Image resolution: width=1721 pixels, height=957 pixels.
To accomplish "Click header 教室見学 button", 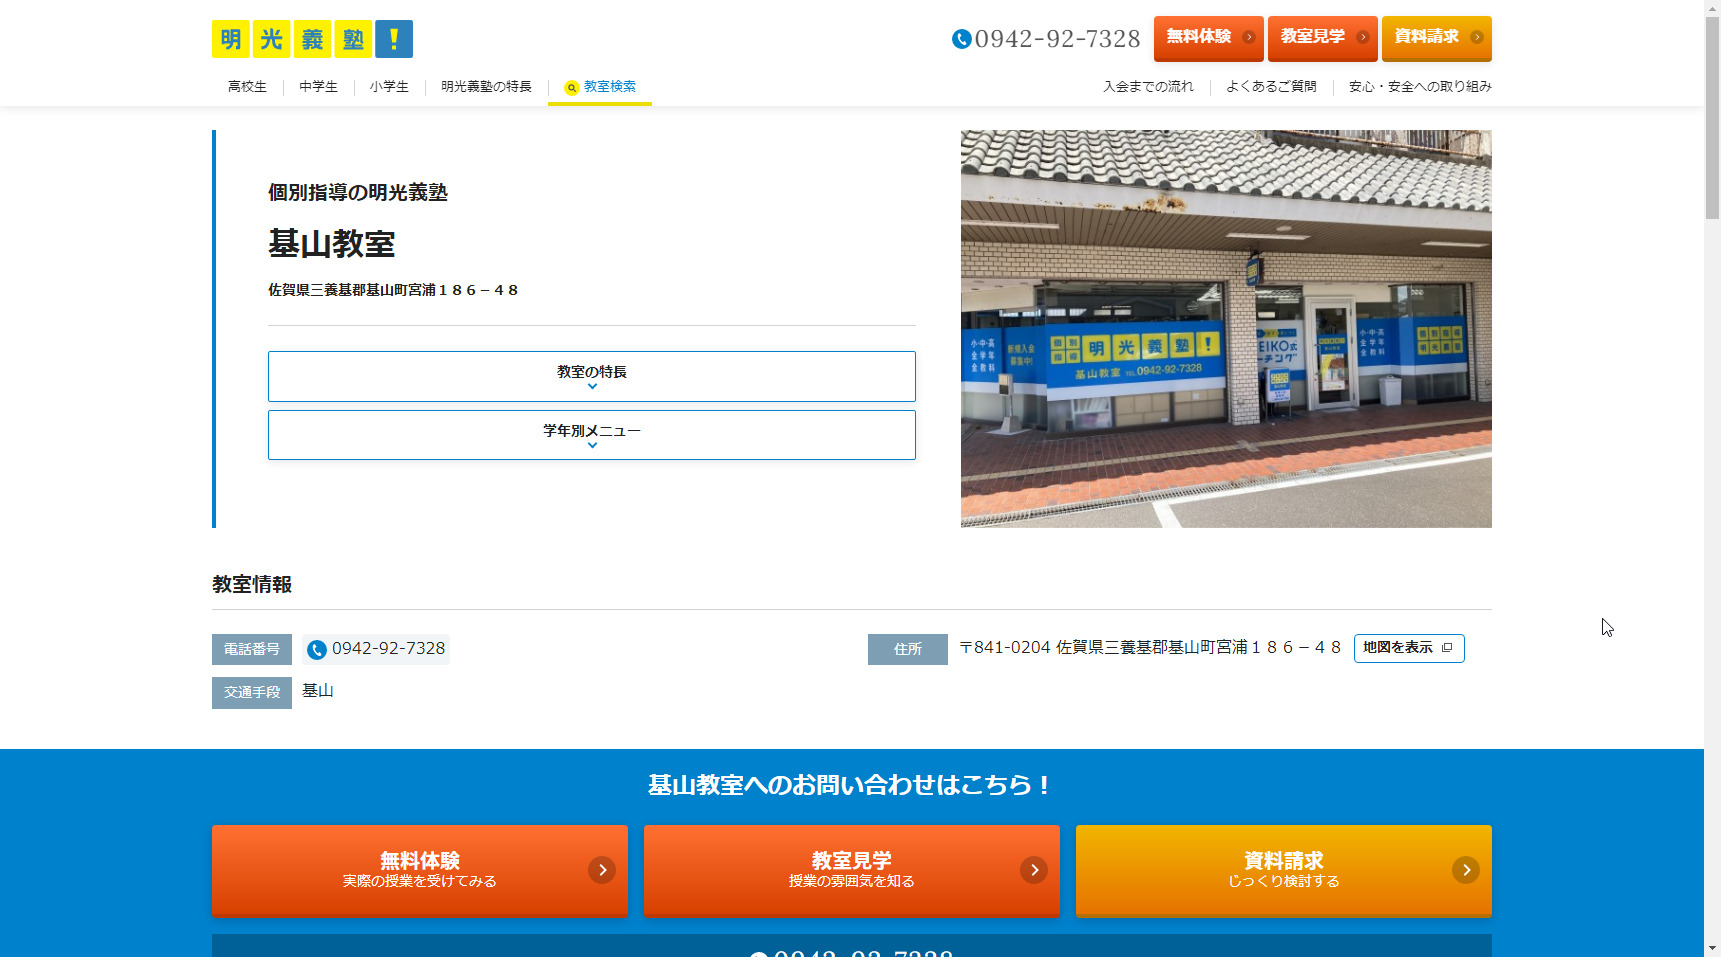I will pos(1323,38).
